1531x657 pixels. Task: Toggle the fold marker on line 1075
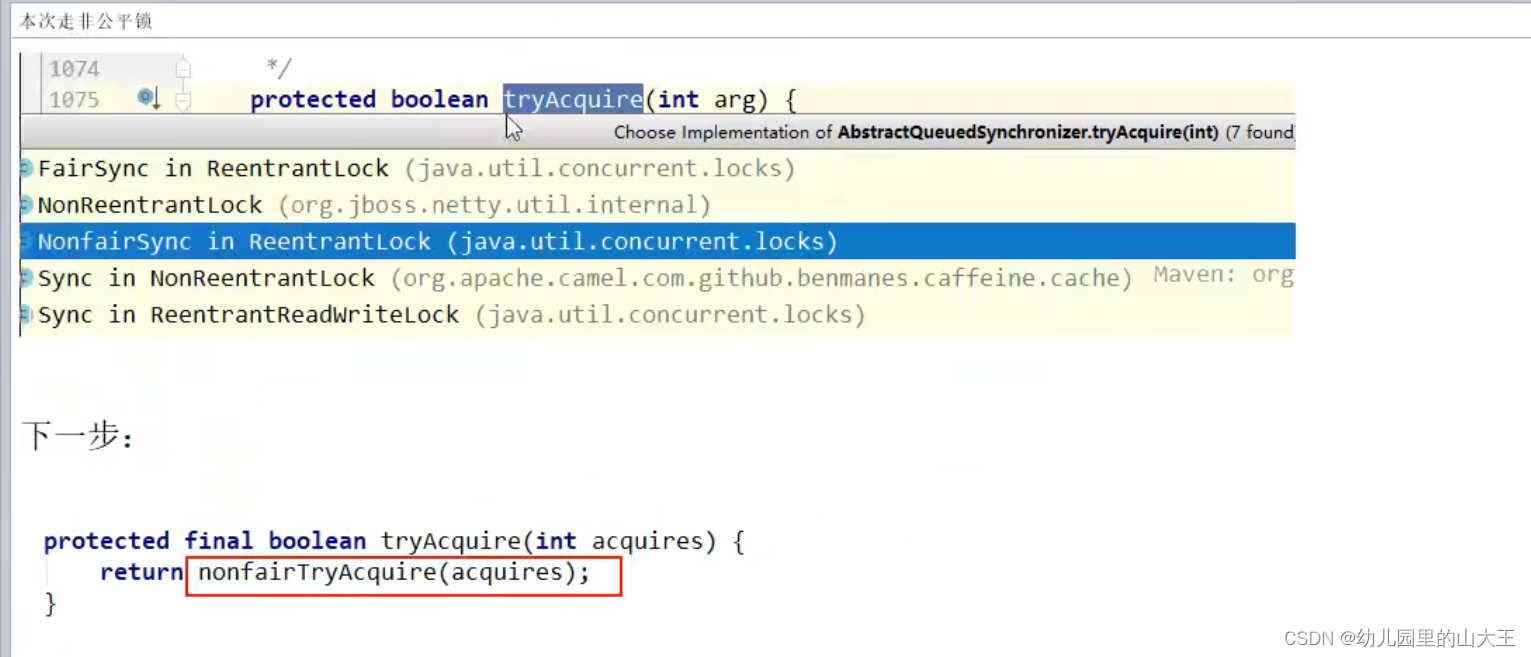[183, 100]
